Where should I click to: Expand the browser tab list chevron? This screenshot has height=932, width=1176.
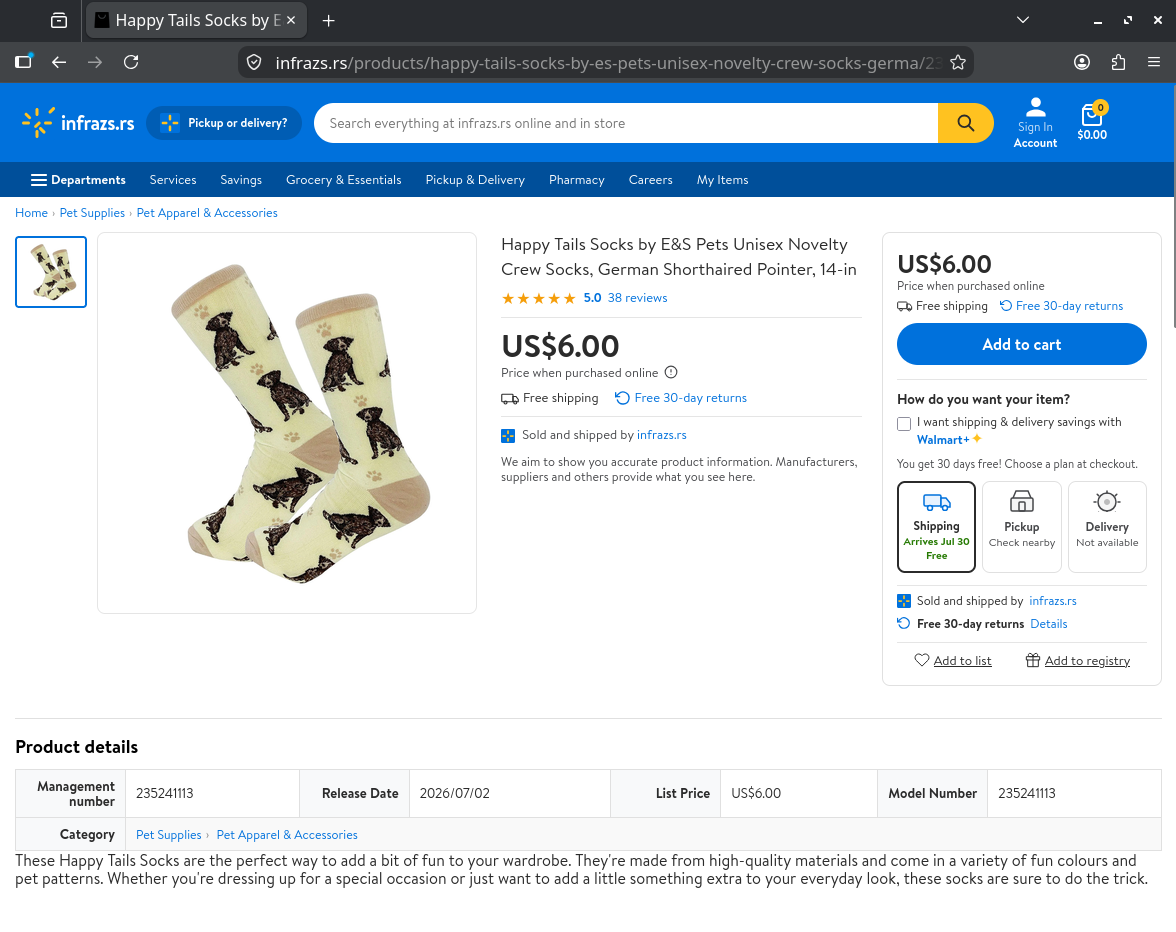point(1022,20)
